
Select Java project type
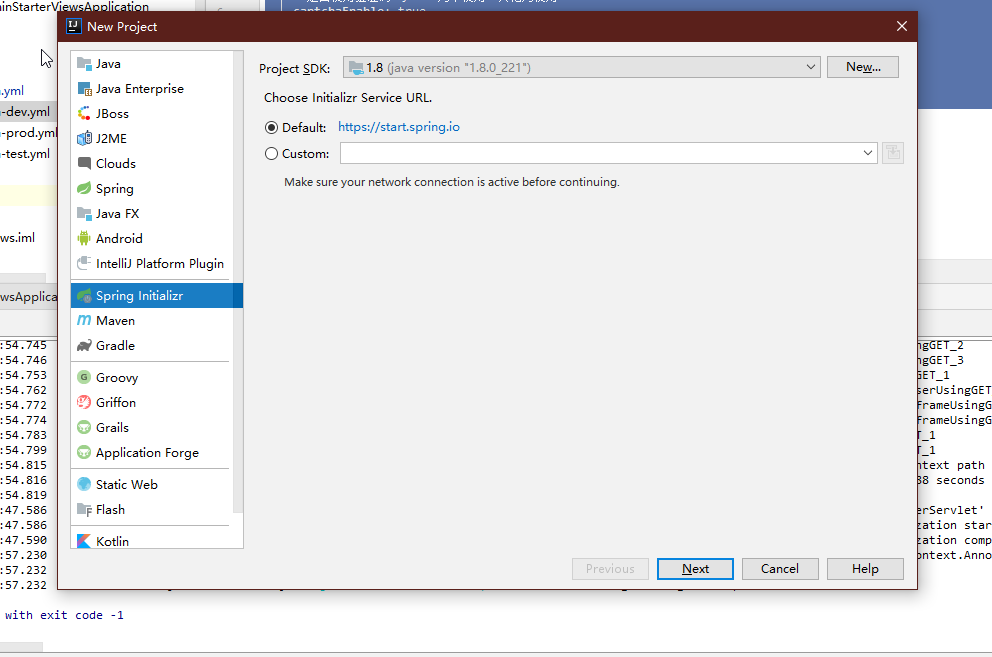152,63
